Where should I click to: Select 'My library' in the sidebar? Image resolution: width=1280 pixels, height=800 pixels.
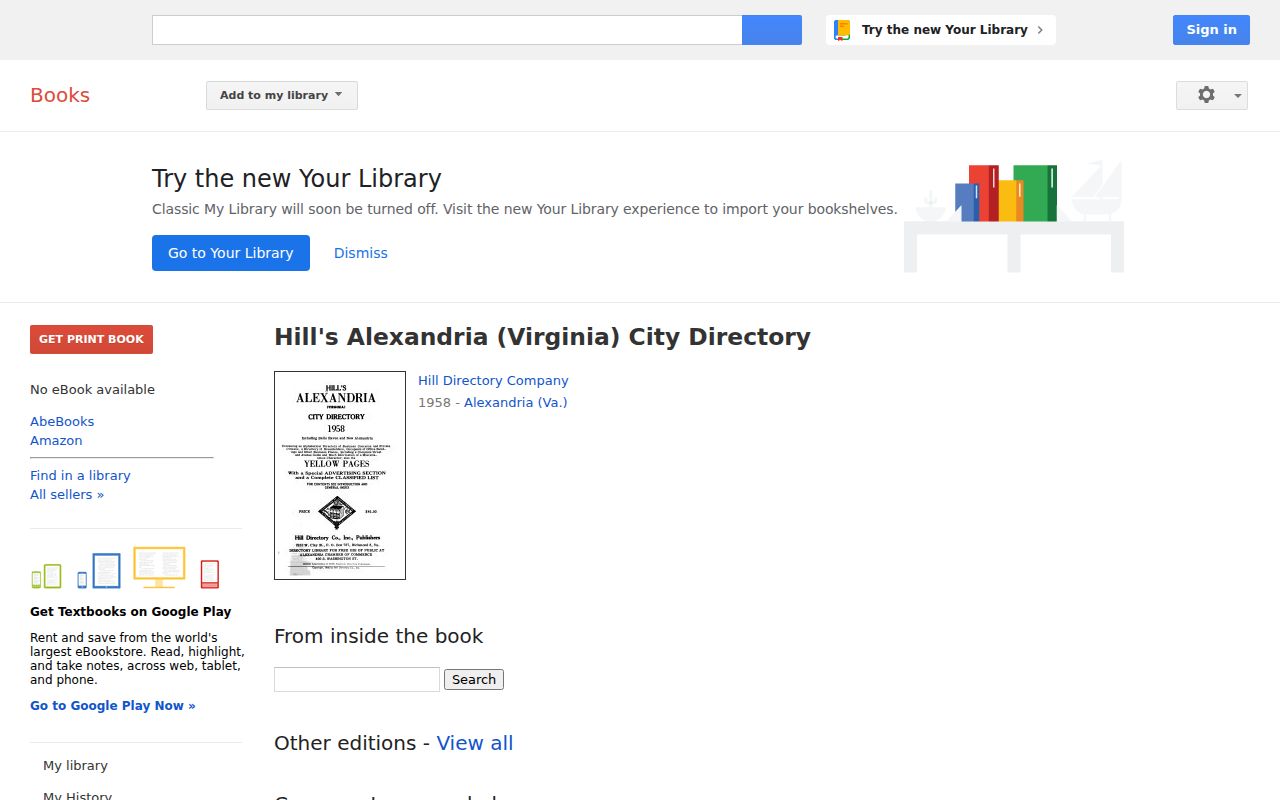coord(75,765)
